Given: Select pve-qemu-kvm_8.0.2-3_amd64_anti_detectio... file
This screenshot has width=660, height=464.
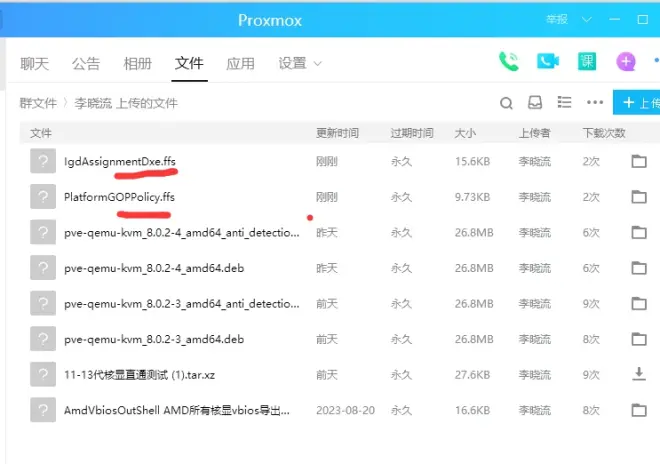Looking at the screenshot, I should [x=182, y=304].
